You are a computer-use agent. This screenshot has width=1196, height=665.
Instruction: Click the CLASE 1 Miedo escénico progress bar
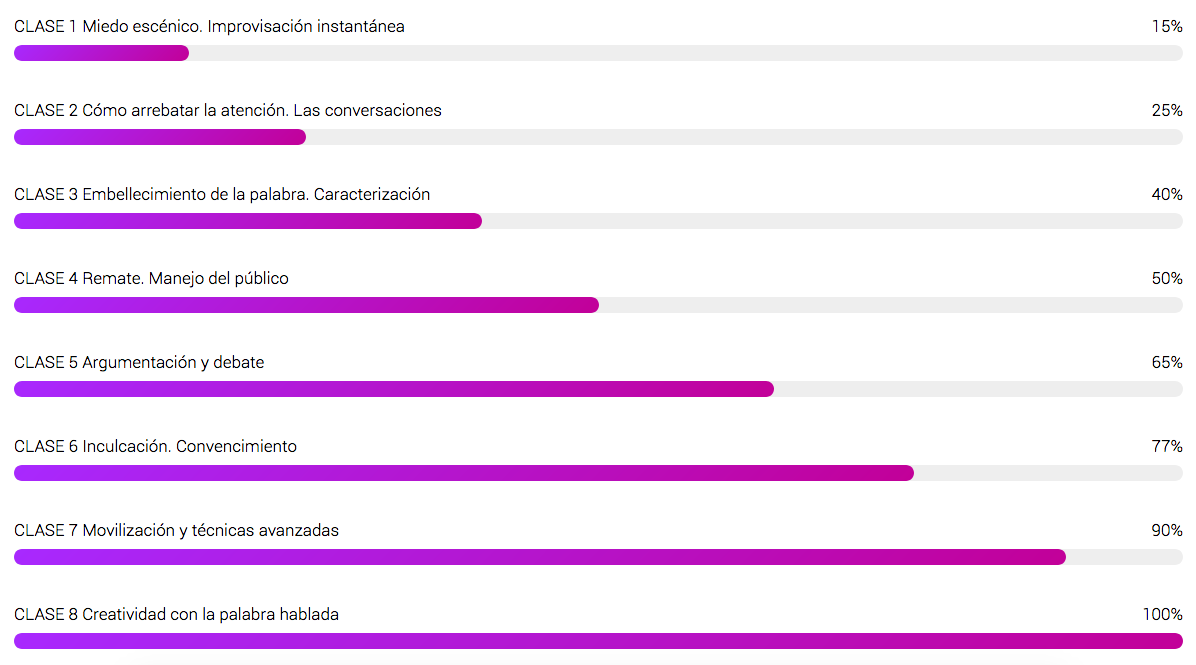[598, 53]
